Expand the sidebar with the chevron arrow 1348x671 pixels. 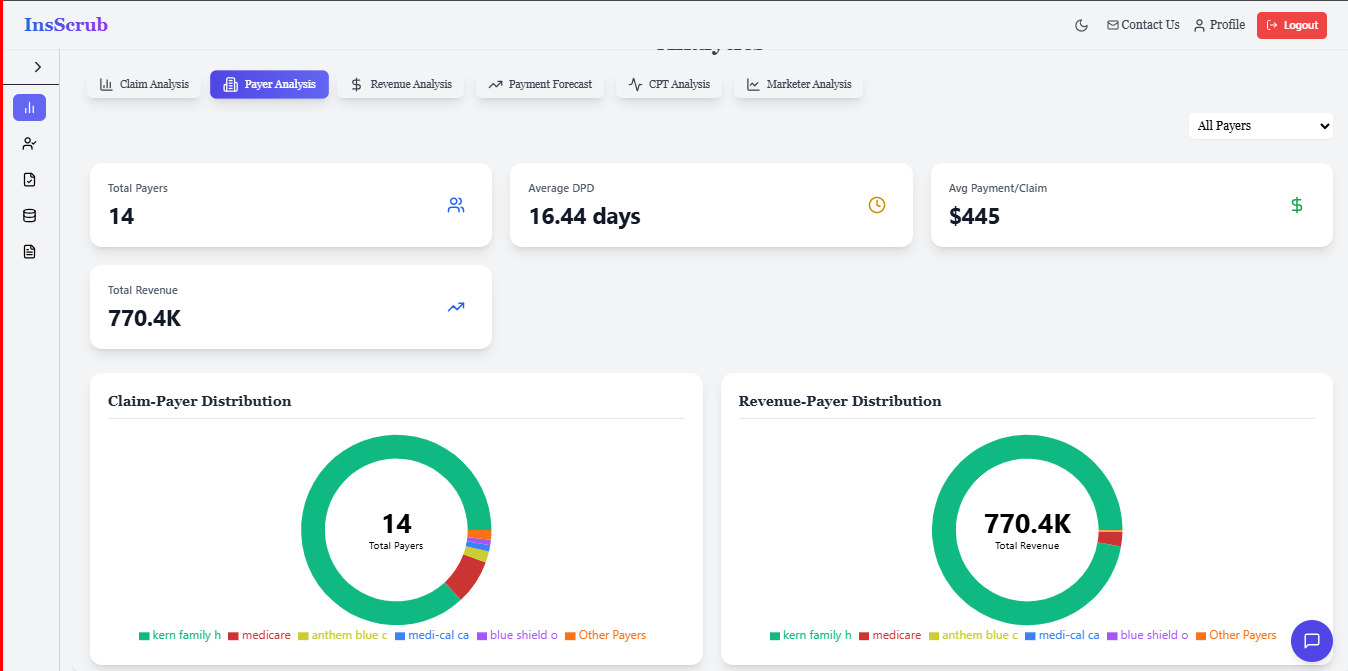37,67
